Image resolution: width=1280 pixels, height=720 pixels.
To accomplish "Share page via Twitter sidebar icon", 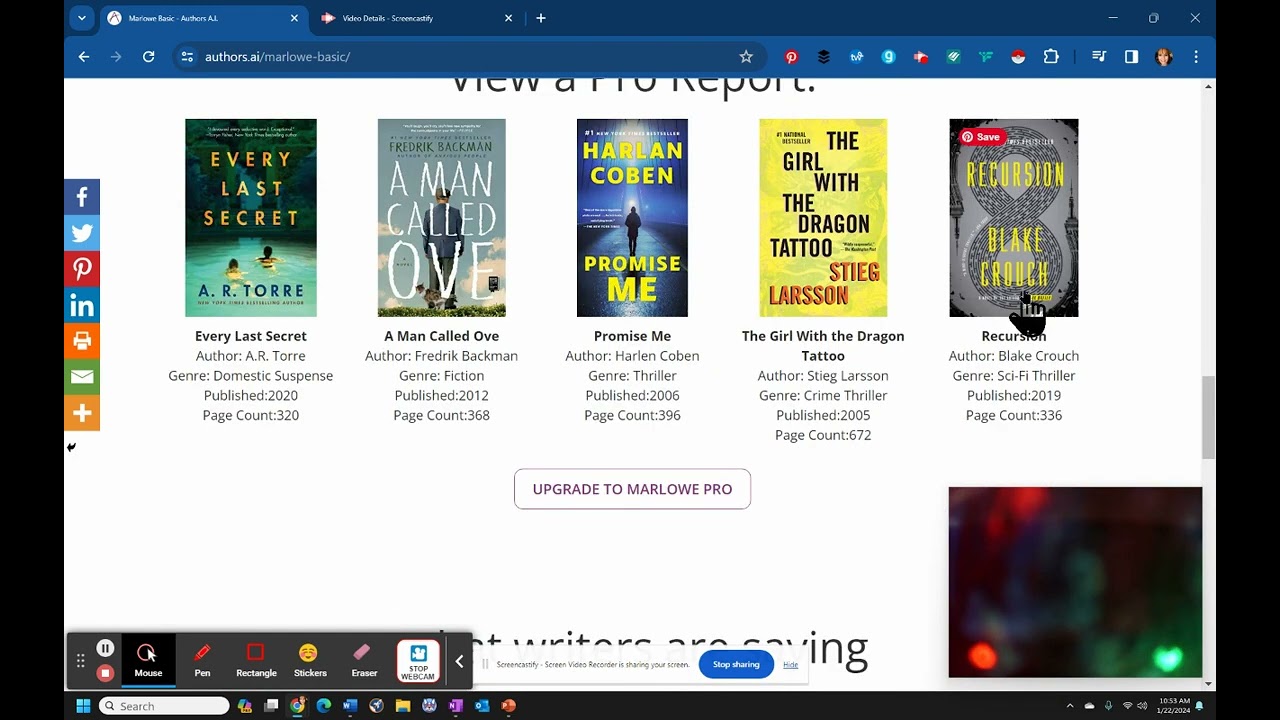I will 82,233.
